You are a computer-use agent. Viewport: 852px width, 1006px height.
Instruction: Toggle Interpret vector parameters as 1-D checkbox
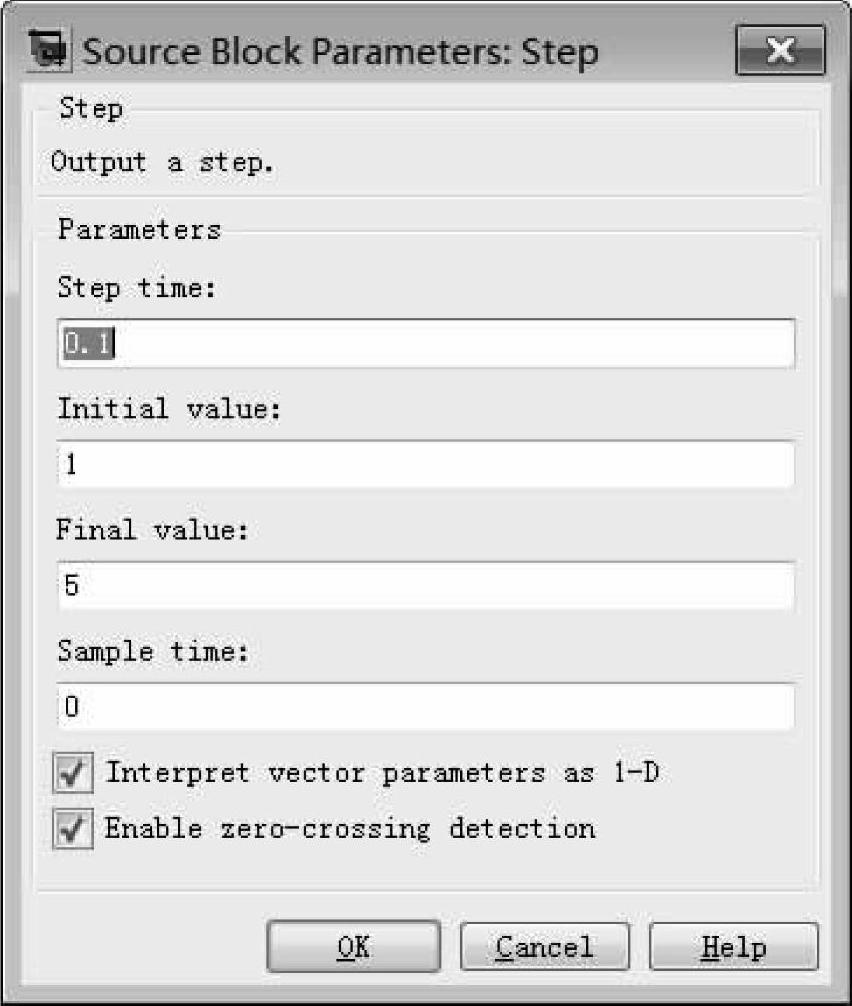coord(73,773)
